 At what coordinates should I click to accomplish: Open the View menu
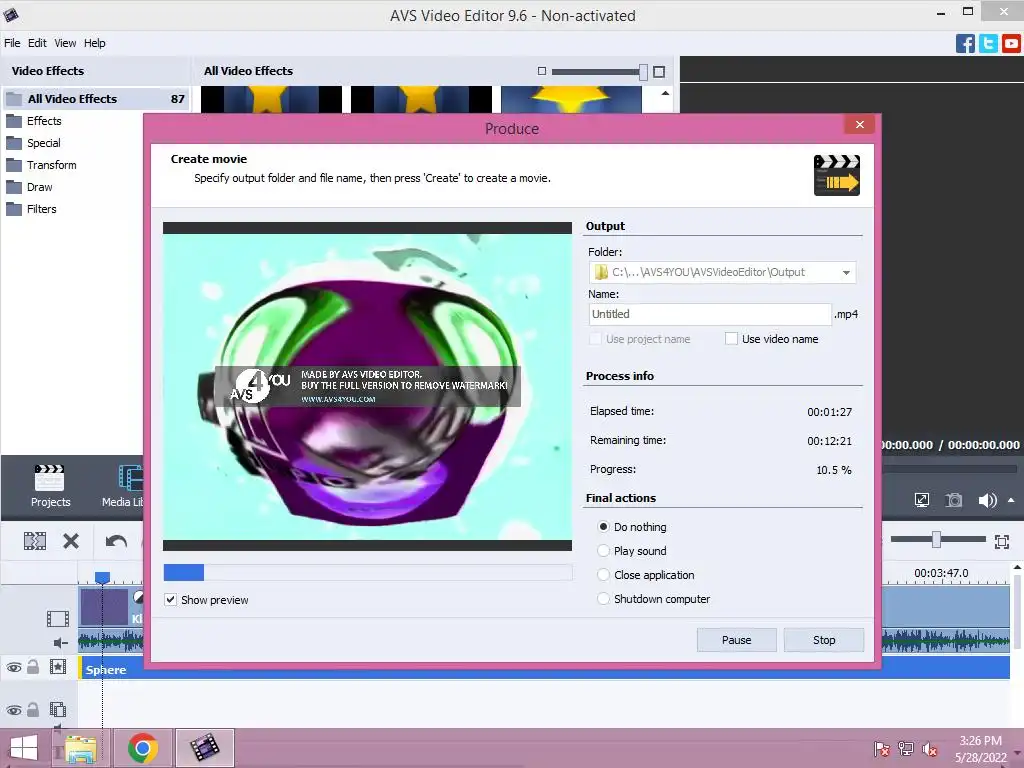coord(65,43)
